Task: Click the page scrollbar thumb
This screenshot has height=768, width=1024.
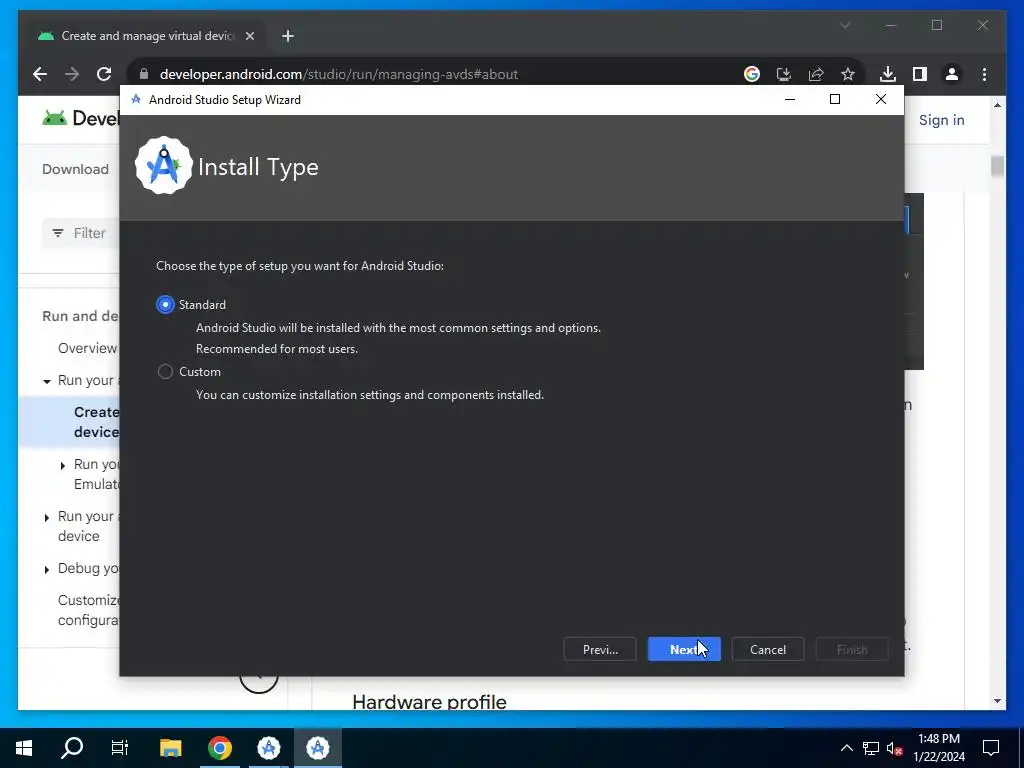Action: point(997,166)
